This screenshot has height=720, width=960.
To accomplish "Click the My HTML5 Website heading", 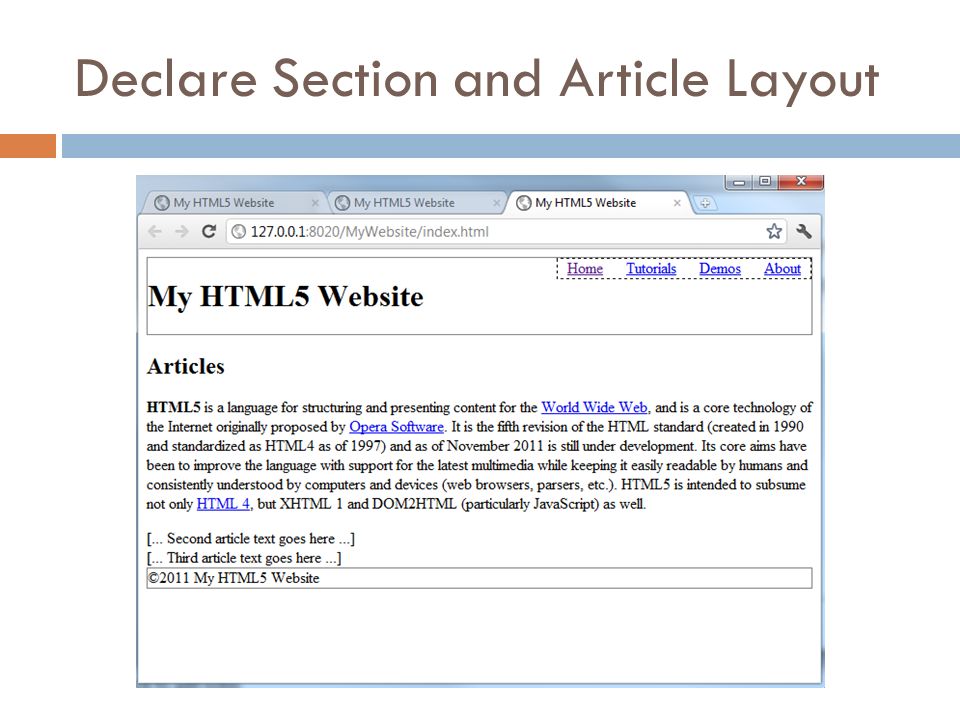I will (x=285, y=296).
